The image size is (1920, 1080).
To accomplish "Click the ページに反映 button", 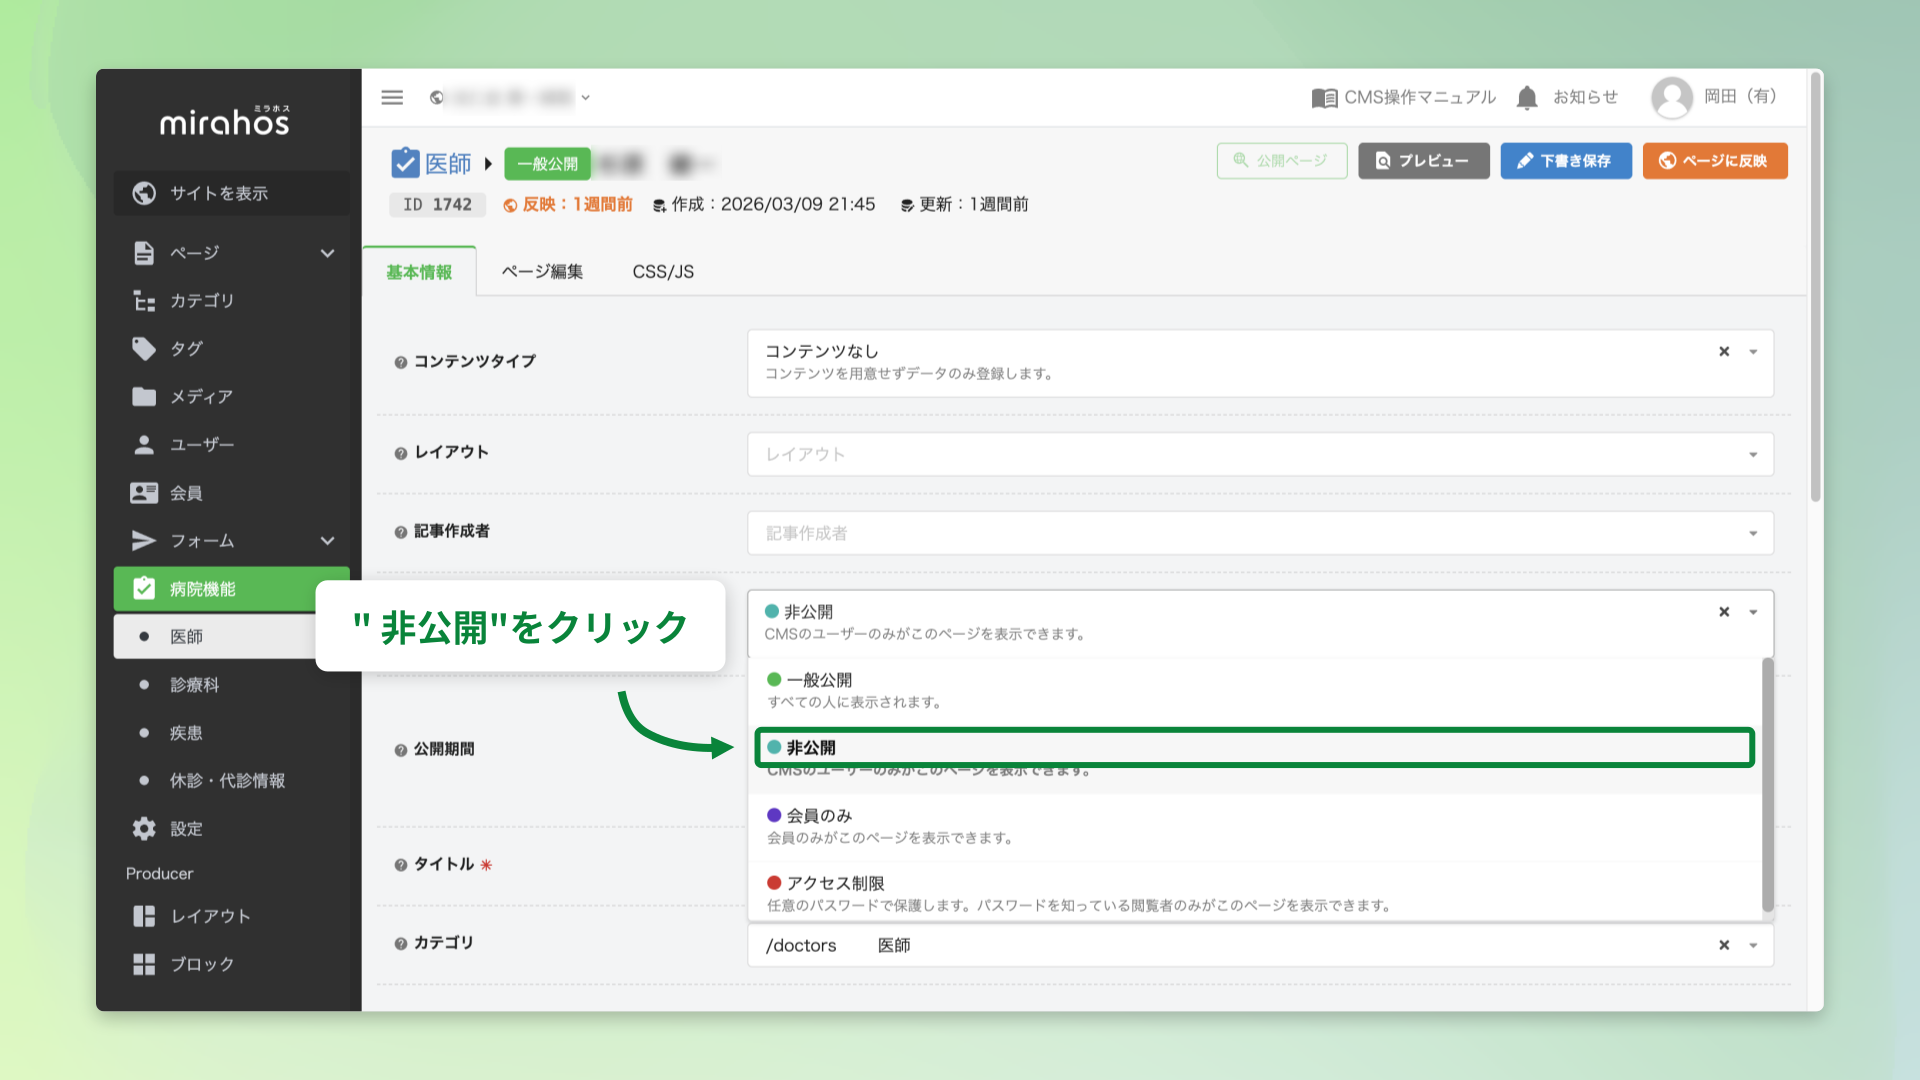I will pos(1714,161).
